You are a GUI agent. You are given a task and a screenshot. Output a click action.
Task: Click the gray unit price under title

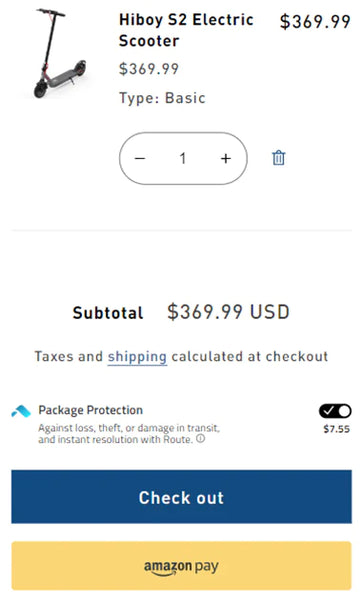[149, 69]
